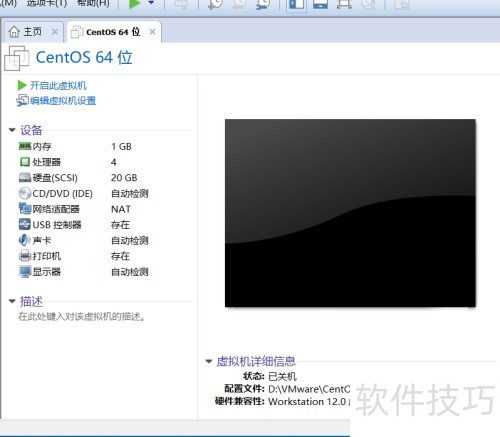Click the CD/DVD (IDE) disc icon

pyautogui.click(x=25, y=193)
